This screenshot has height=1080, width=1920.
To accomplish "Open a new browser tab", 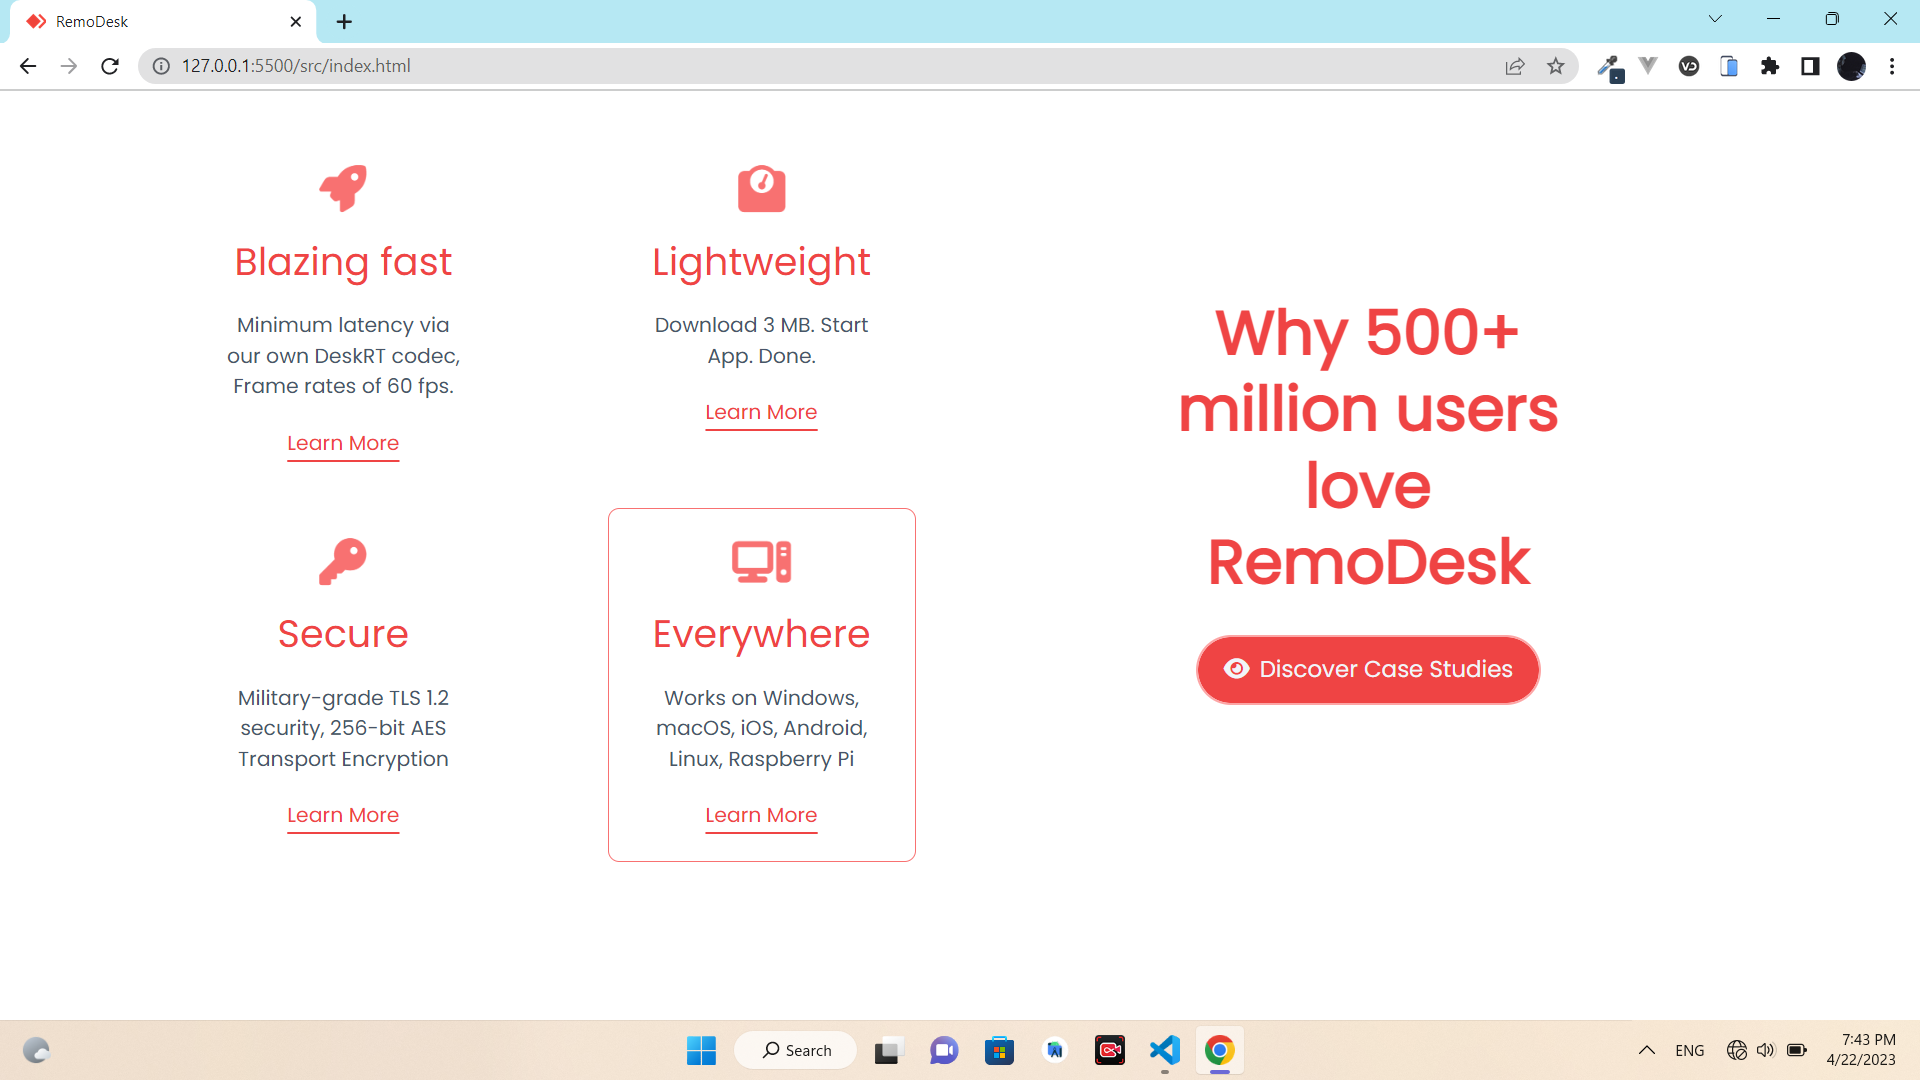I will click(344, 21).
